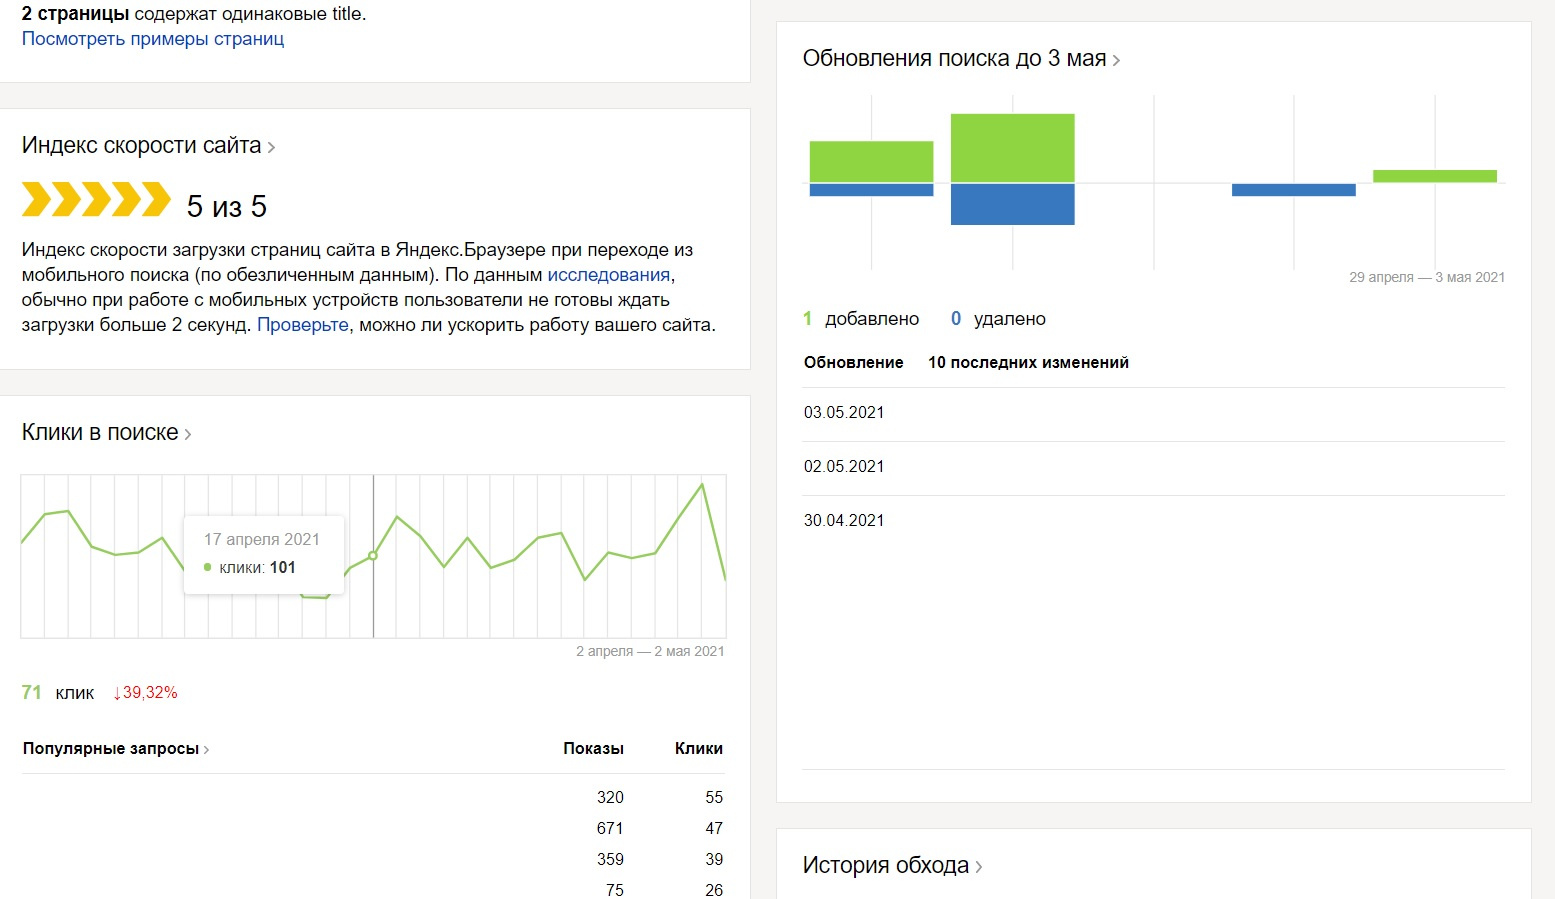Click the Показы column header
Screen dimensions: 1555x899
tap(593, 749)
